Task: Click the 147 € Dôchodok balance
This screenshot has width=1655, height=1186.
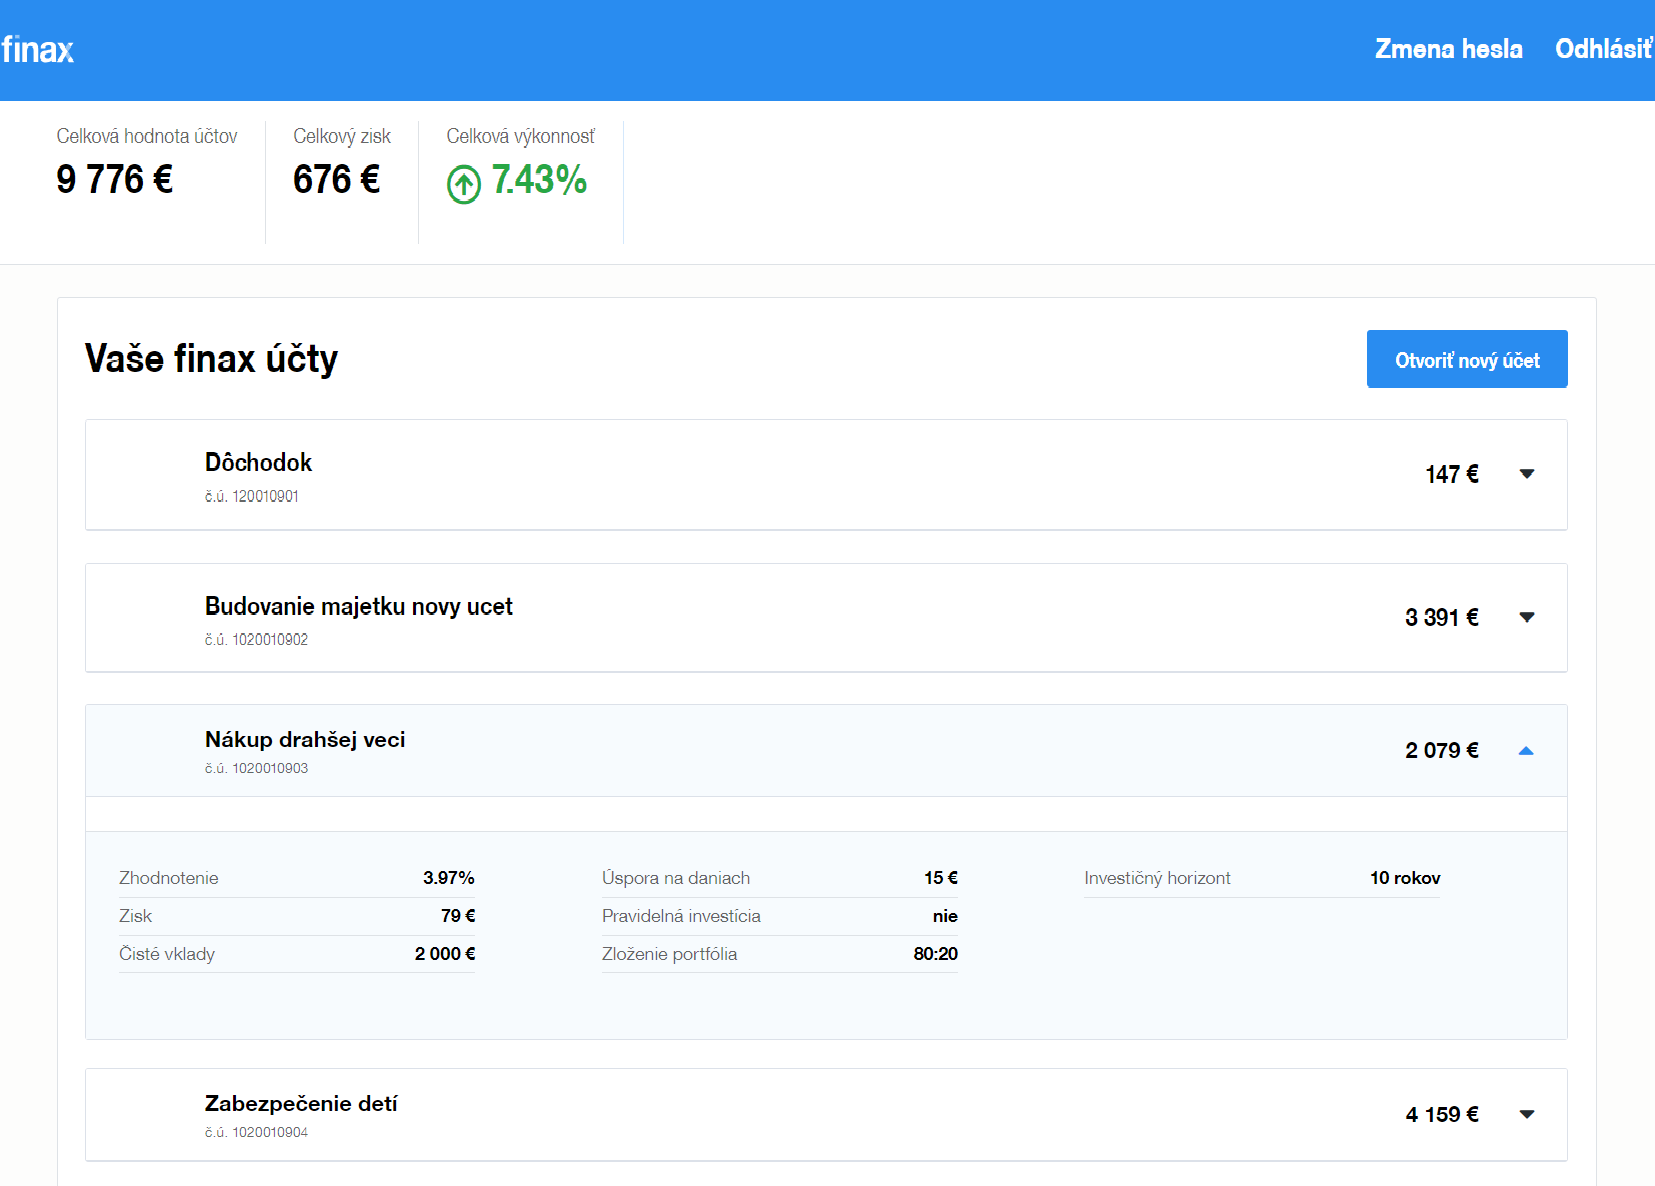Action: tap(1451, 474)
